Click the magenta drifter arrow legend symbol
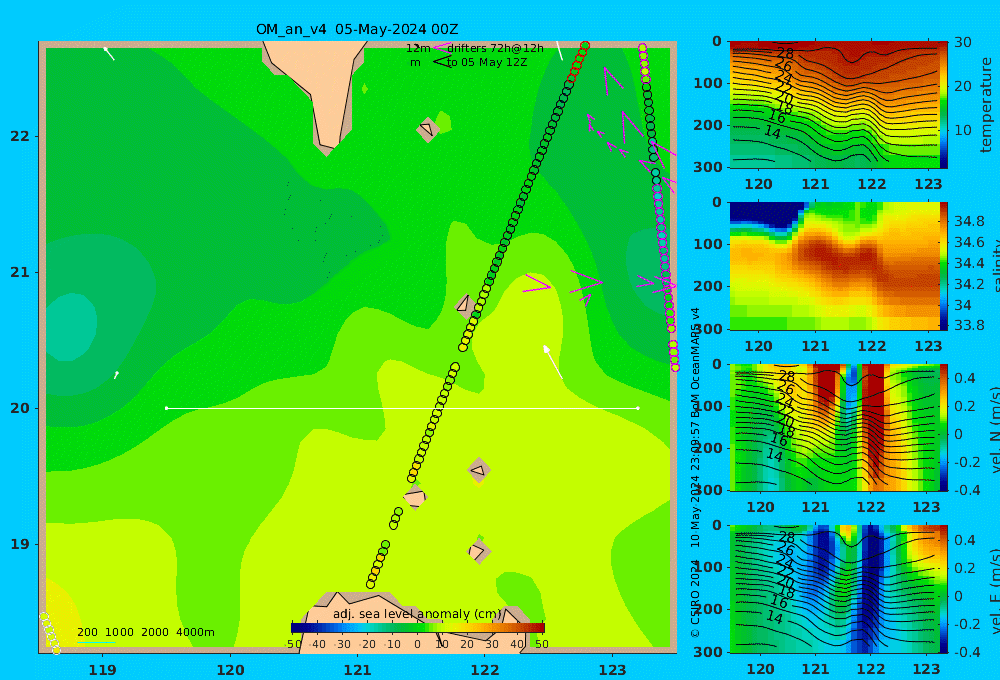1000x680 pixels. point(441,48)
